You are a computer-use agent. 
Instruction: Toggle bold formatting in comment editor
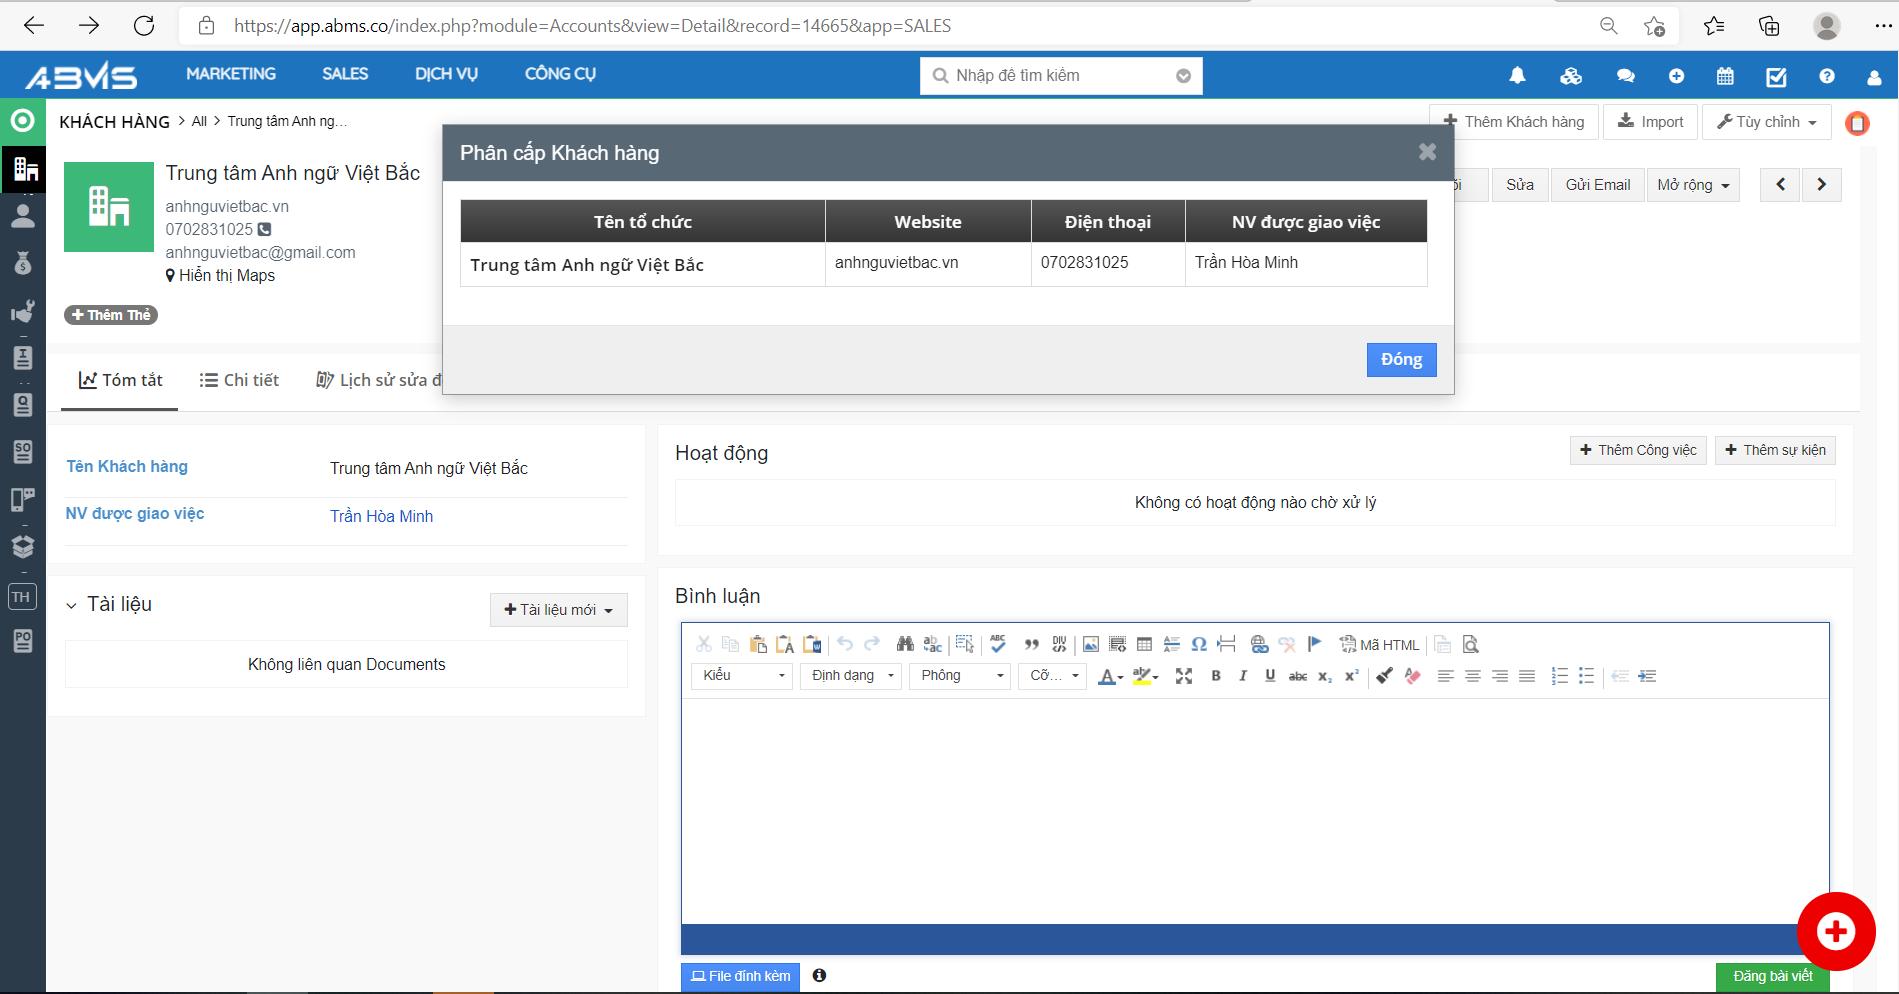[1216, 676]
